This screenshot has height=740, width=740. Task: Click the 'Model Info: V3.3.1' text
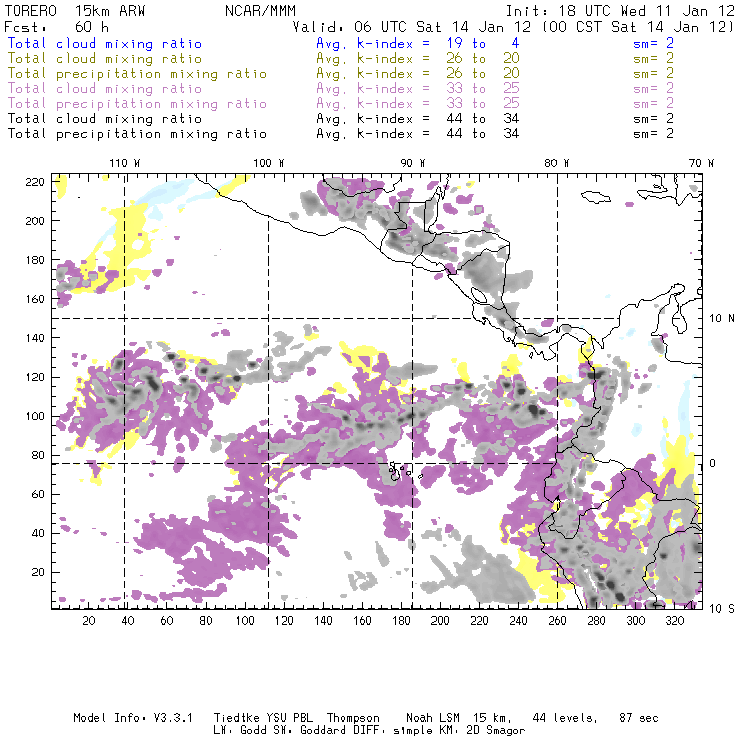coord(133,718)
